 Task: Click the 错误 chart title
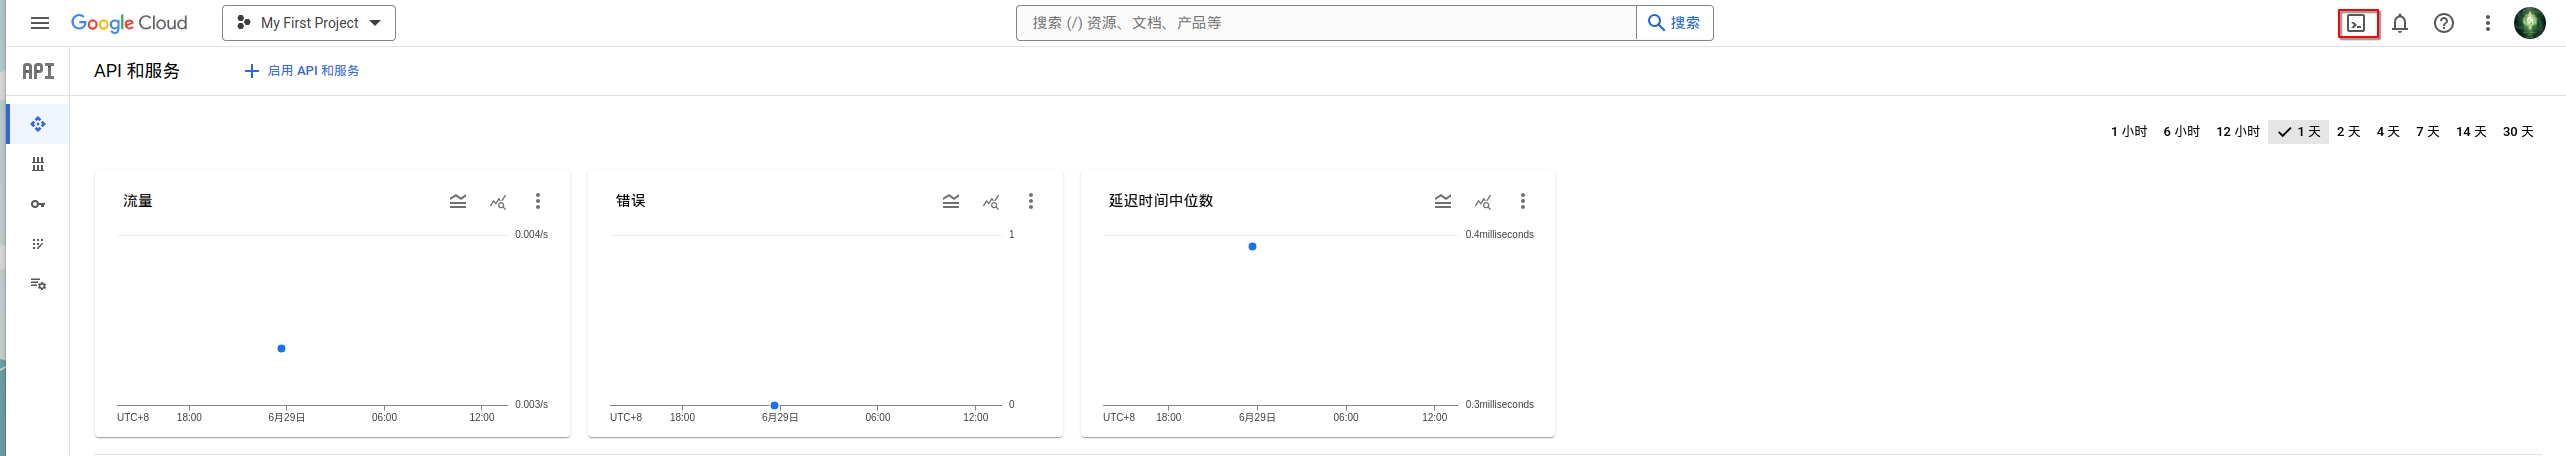click(631, 201)
